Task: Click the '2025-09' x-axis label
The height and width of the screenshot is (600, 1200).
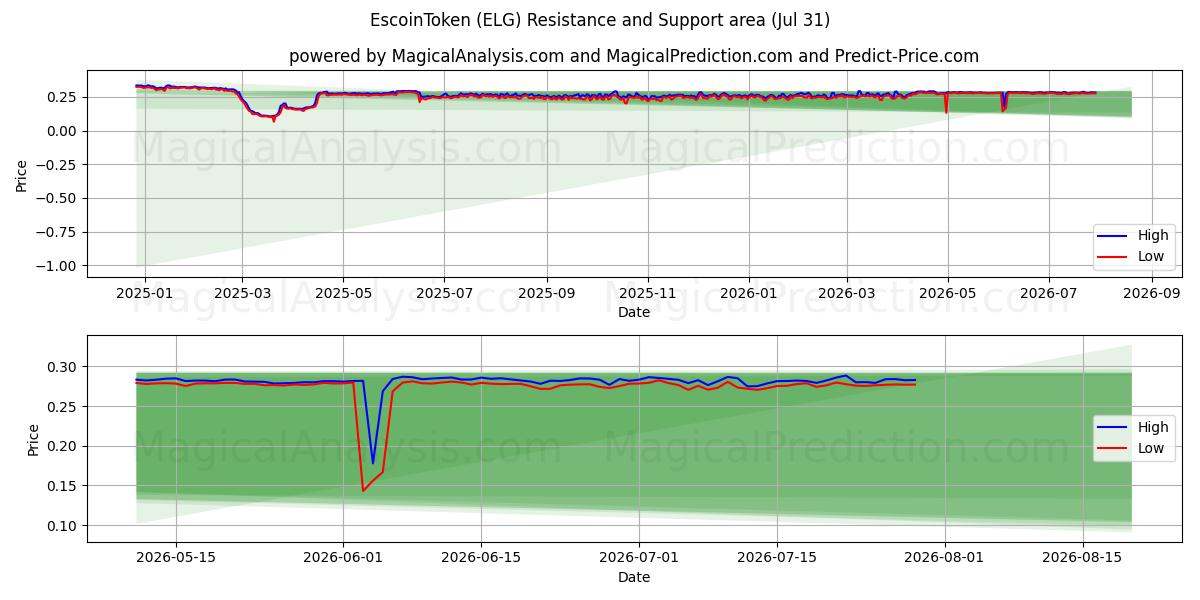Action: click(547, 294)
